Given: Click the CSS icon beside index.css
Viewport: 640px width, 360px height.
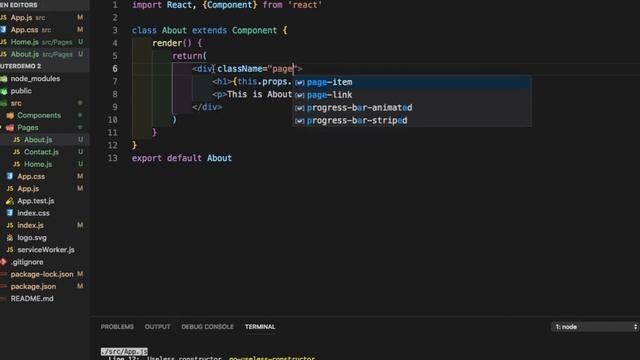Looking at the screenshot, I should [x=10, y=213].
